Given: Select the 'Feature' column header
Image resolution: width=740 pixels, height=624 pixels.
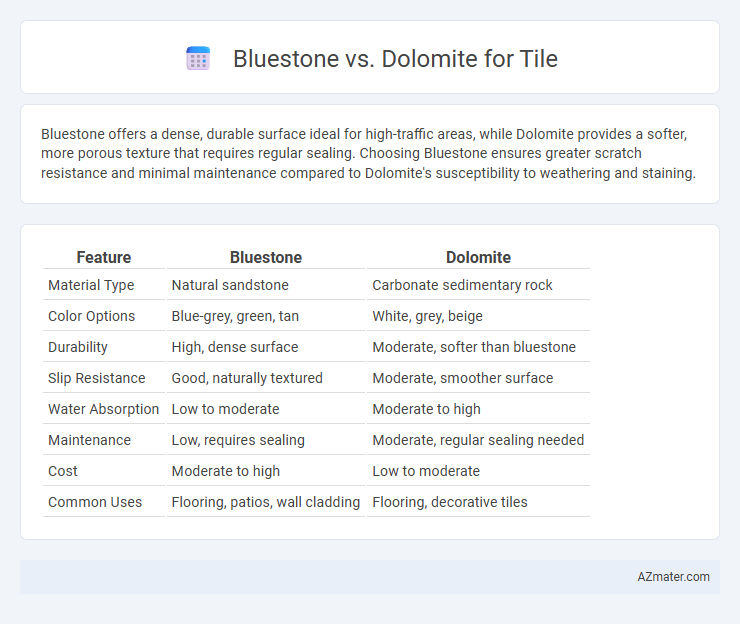Looking at the screenshot, I should 104,257.
